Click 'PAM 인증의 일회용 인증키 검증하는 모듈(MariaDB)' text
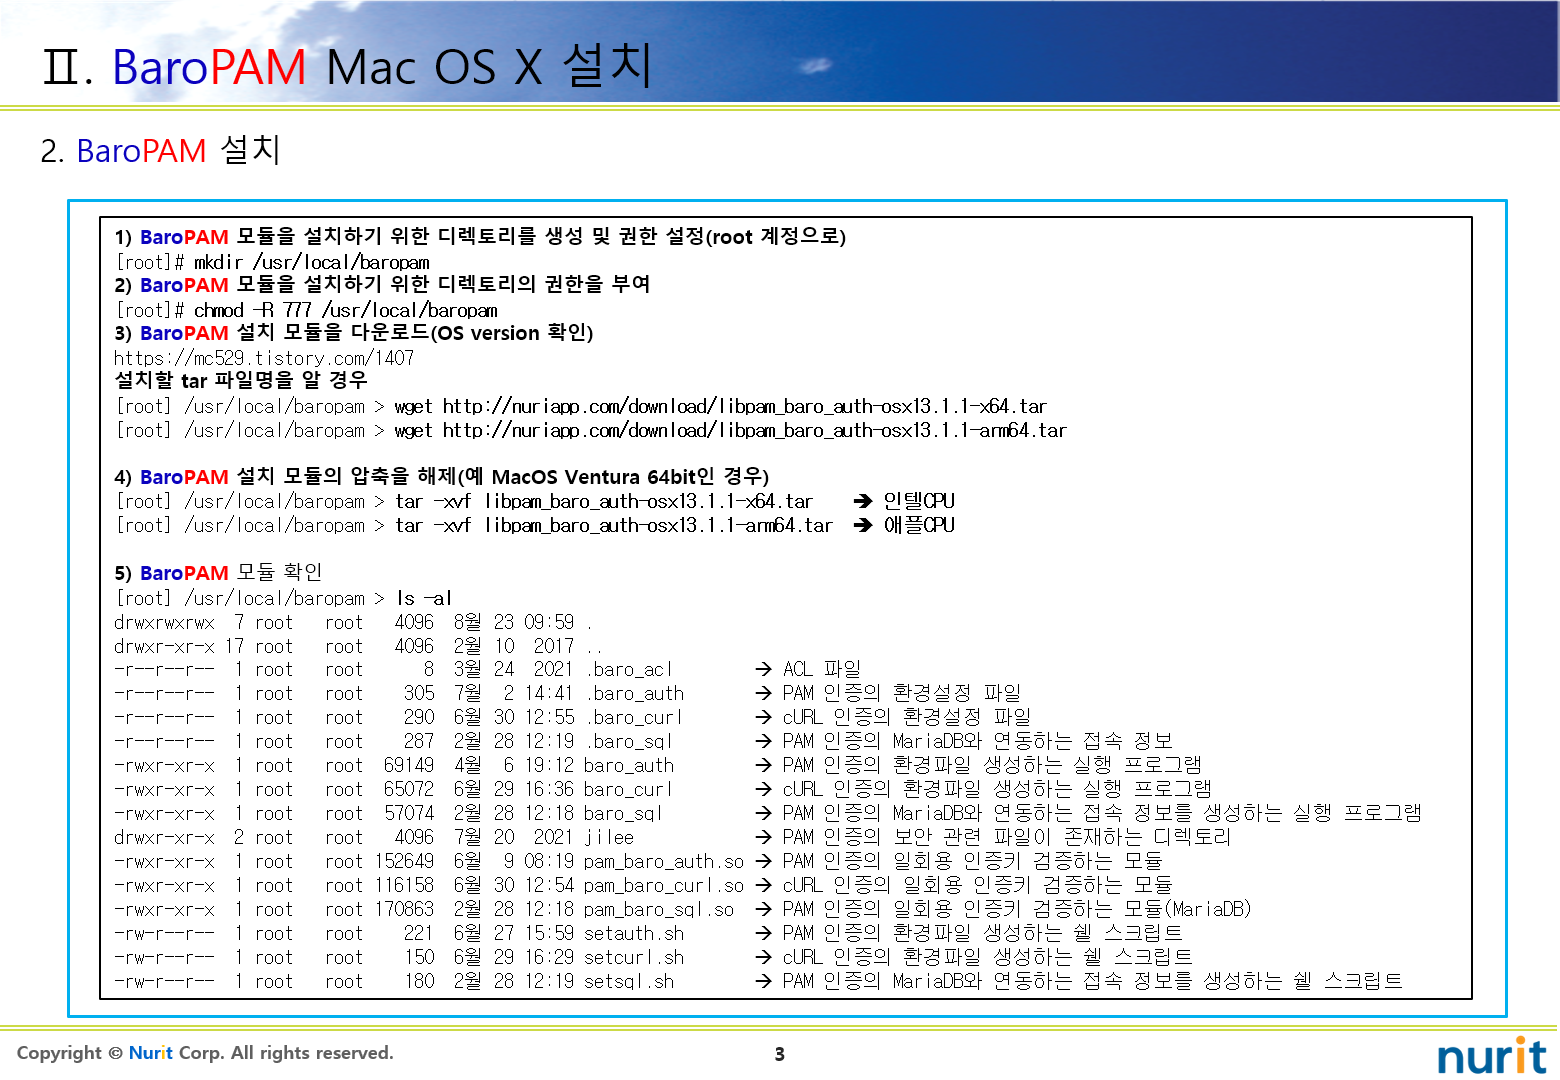This screenshot has height=1080, width=1560. pos(1017,909)
